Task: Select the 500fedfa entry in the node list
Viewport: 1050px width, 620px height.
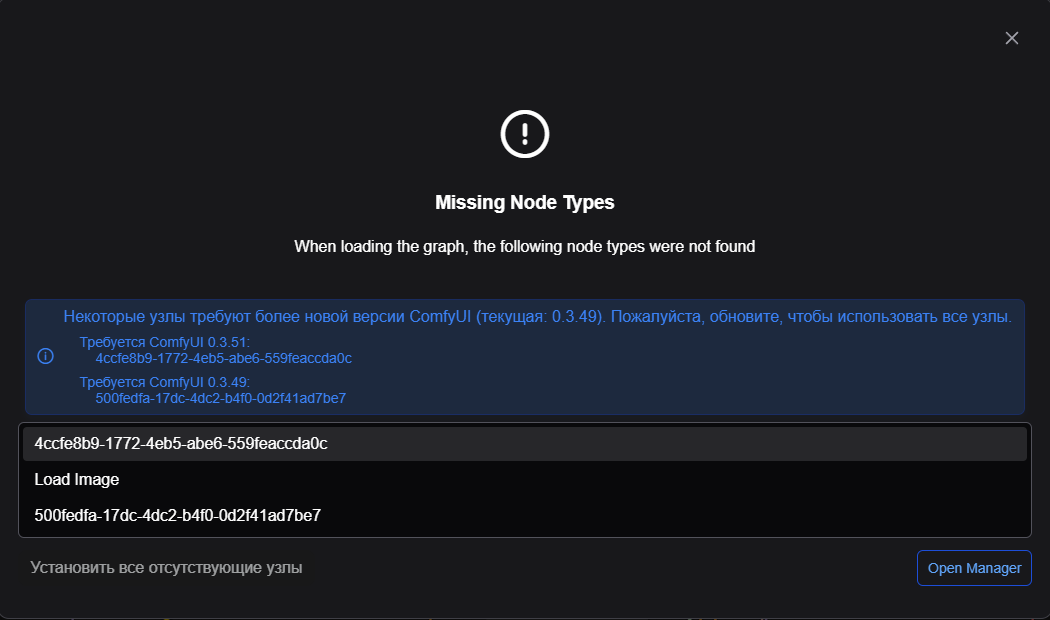Action: (177, 516)
